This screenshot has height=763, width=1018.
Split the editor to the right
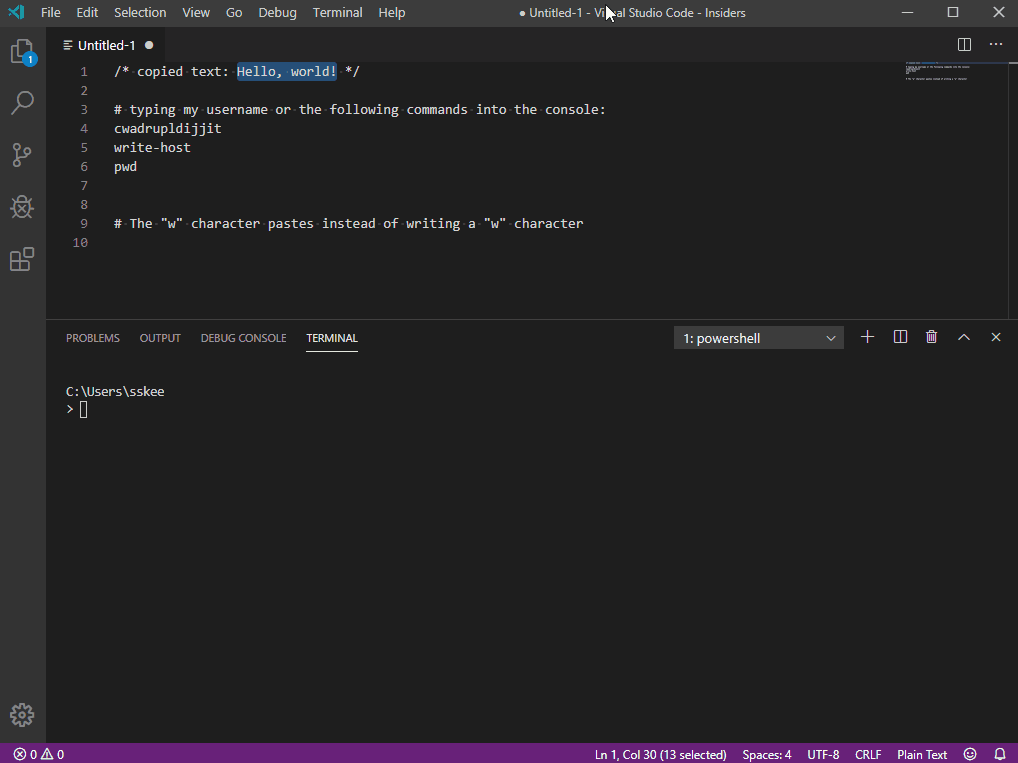pyautogui.click(x=964, y=44)
